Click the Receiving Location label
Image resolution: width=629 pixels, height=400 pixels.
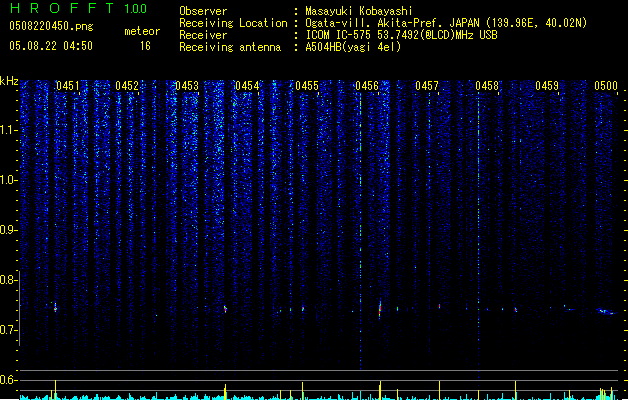point(233,23)
